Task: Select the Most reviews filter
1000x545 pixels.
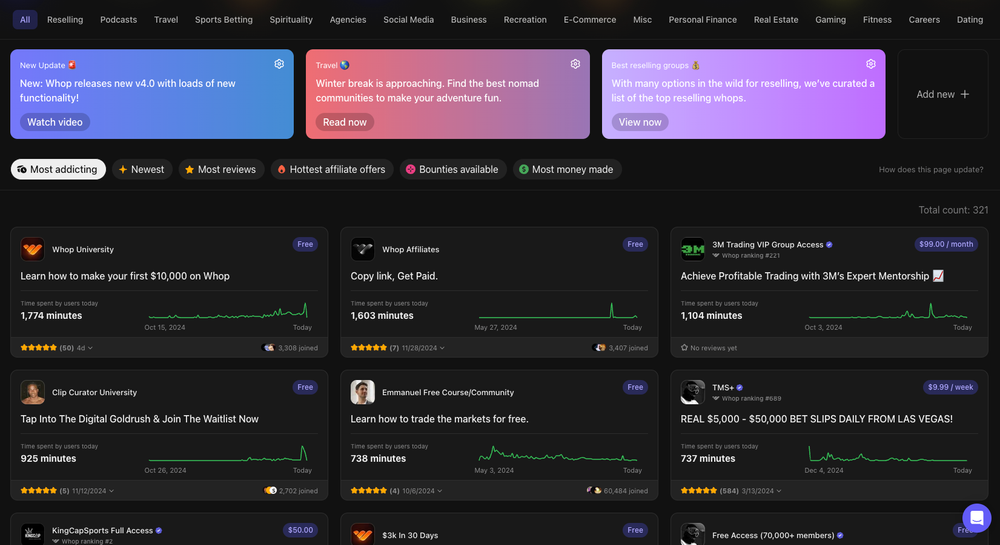Action: (221, 170)
